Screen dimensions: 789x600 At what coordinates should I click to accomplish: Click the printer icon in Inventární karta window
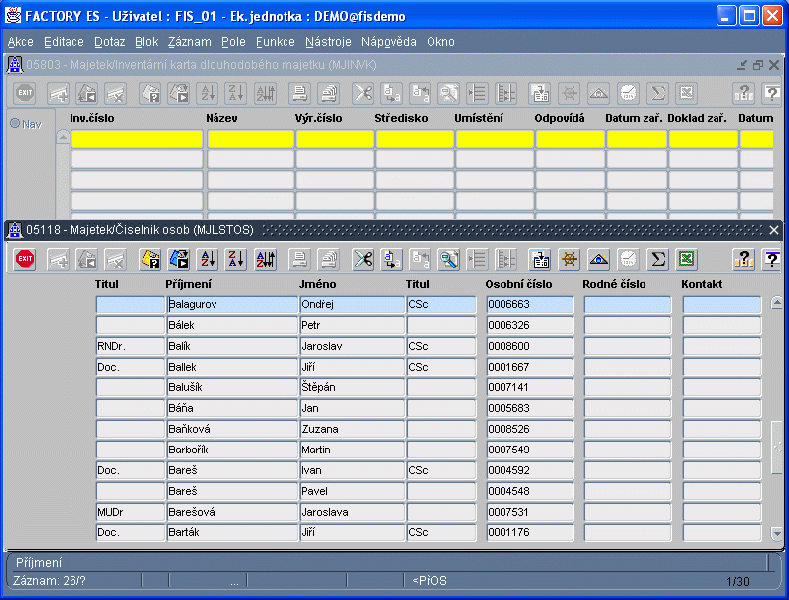[299, 93]
